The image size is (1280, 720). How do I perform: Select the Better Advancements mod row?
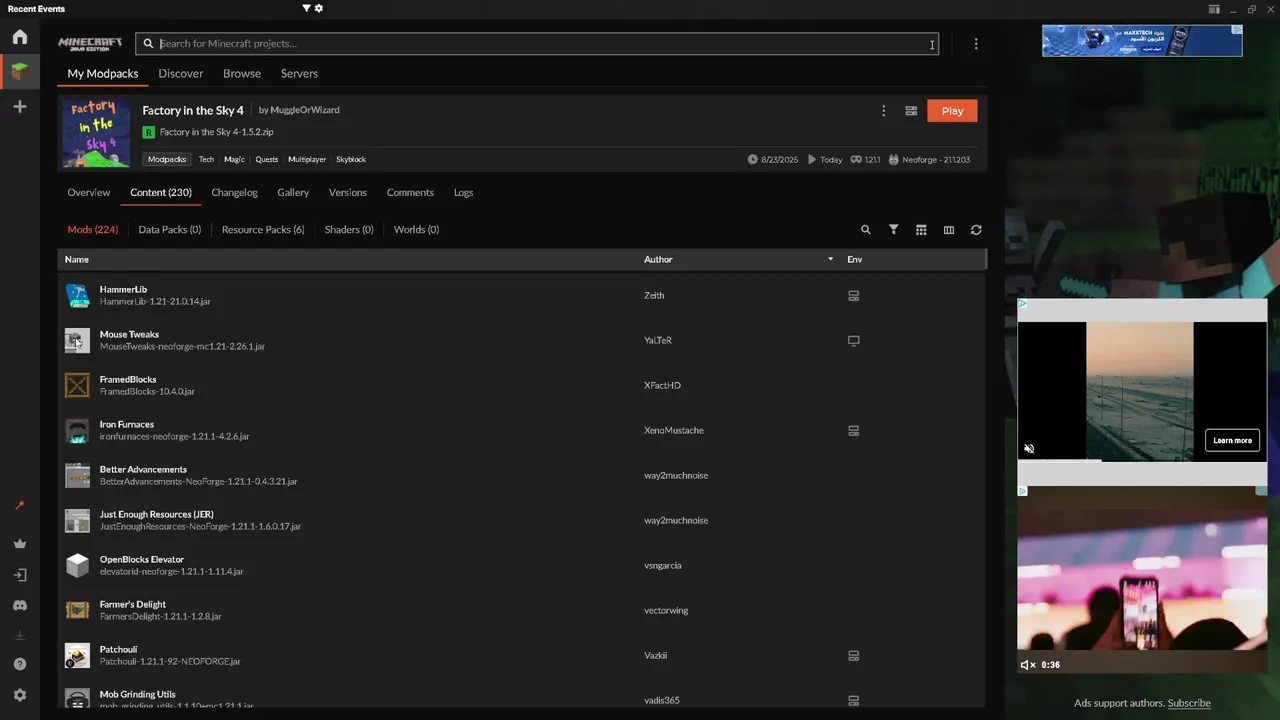pyautogui.click(x=521, y=475)
